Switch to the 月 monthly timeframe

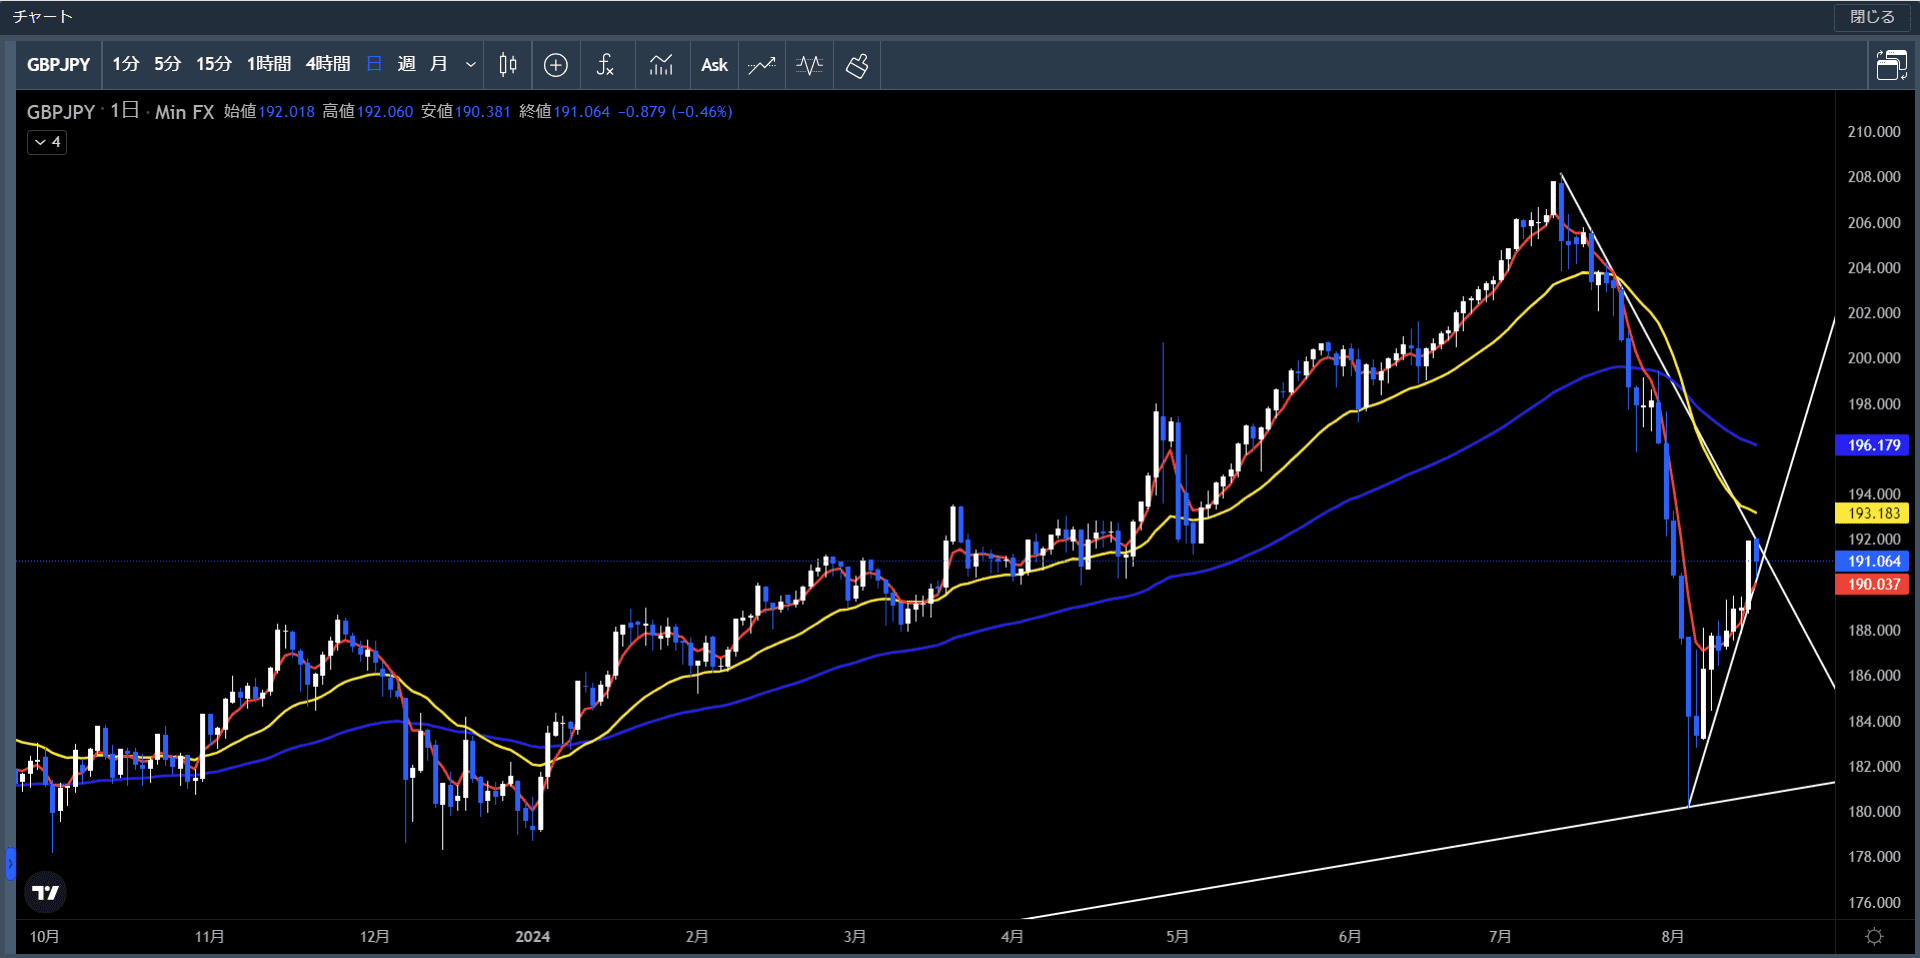[x=439, y=65]
